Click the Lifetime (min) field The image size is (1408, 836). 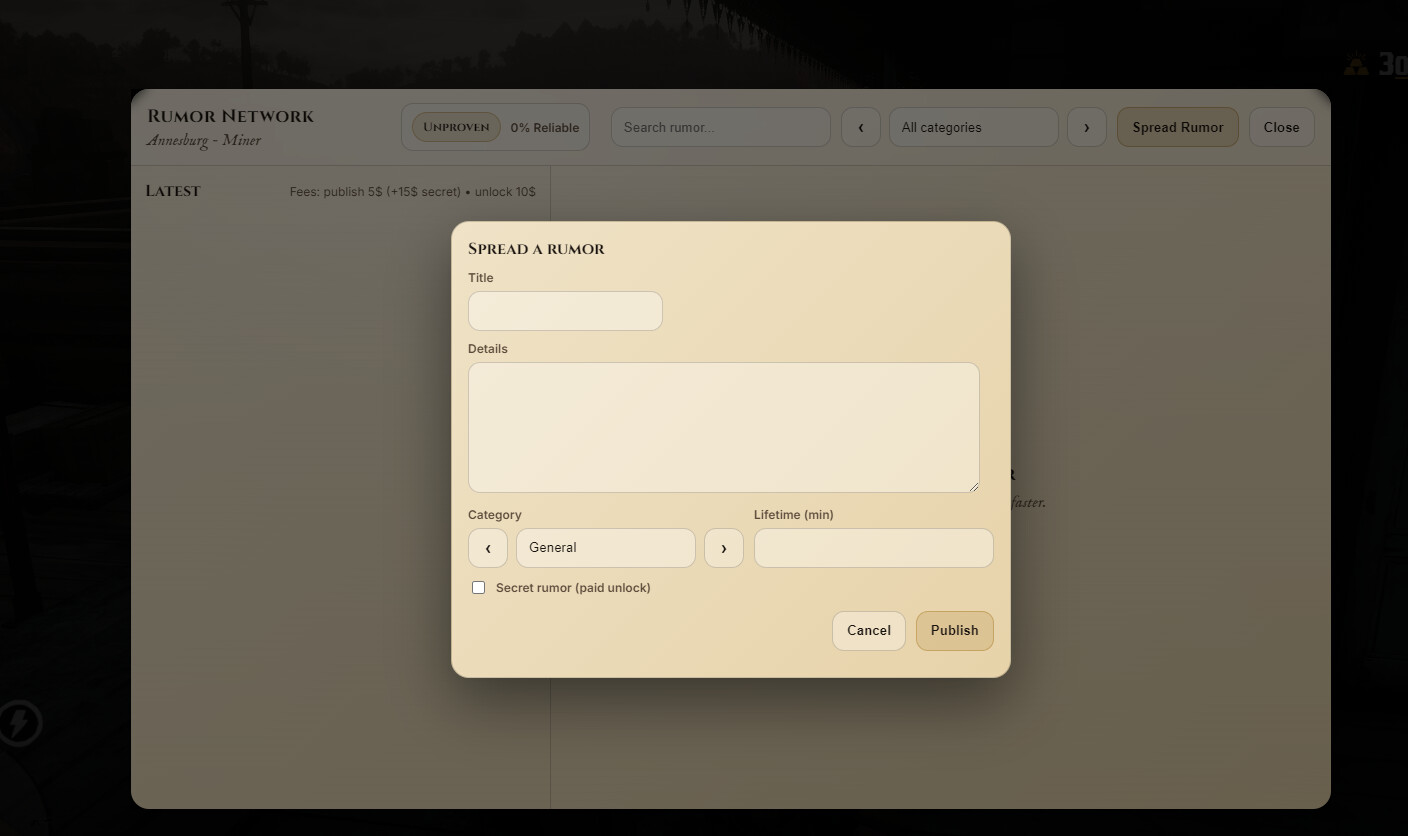(x=874, y=548)
